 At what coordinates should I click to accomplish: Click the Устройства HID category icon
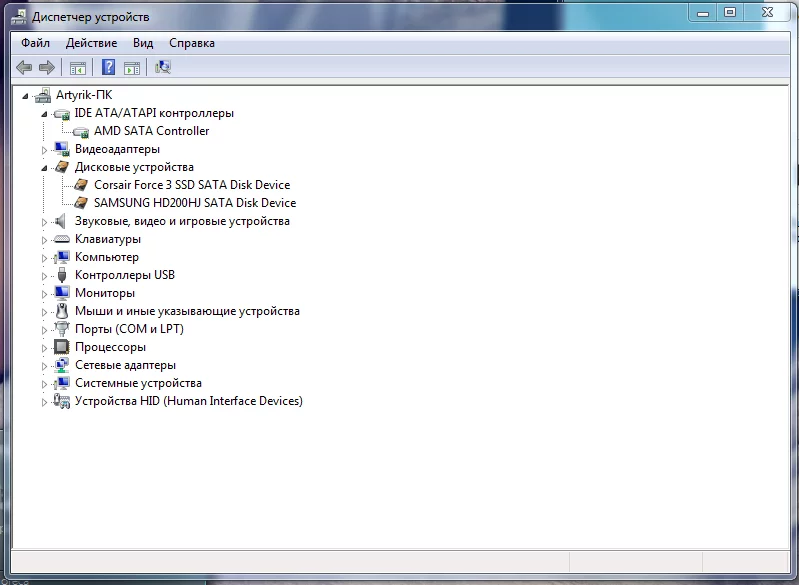tap(62, 401)
